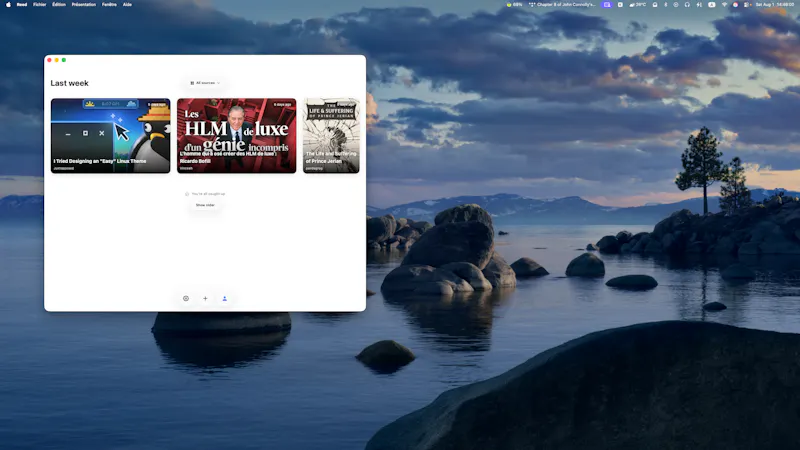Image resolution: width=800 pixels, height=450 pixels.
Task: Click the Show older button
Action: [x=205, y=205]
